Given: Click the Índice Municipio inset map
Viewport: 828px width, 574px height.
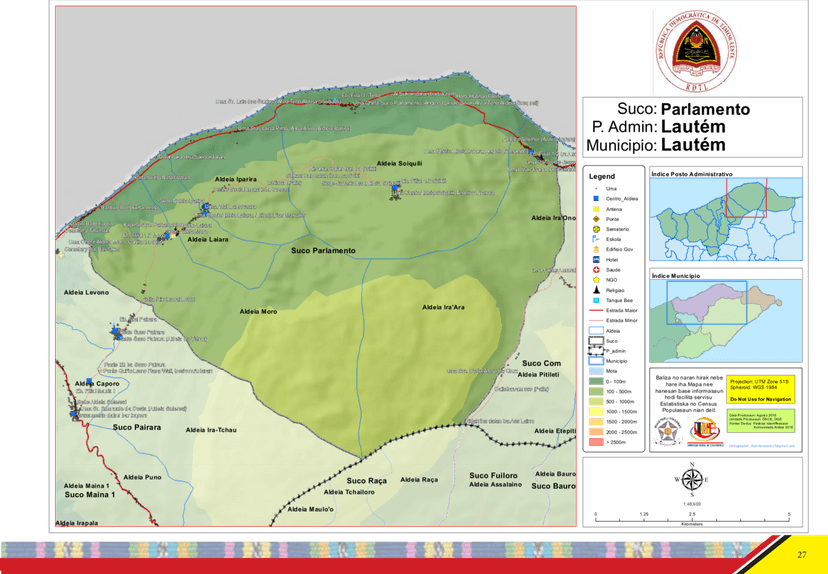Looking at the screenshot, I should pyautogui.click(x=726, y=321).
